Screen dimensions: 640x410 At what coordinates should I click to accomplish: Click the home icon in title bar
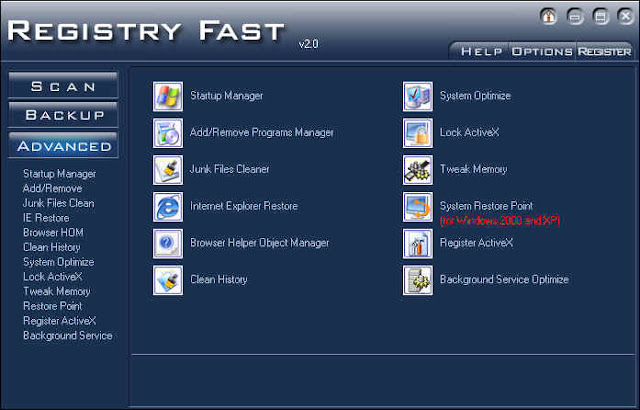(548, 17)
